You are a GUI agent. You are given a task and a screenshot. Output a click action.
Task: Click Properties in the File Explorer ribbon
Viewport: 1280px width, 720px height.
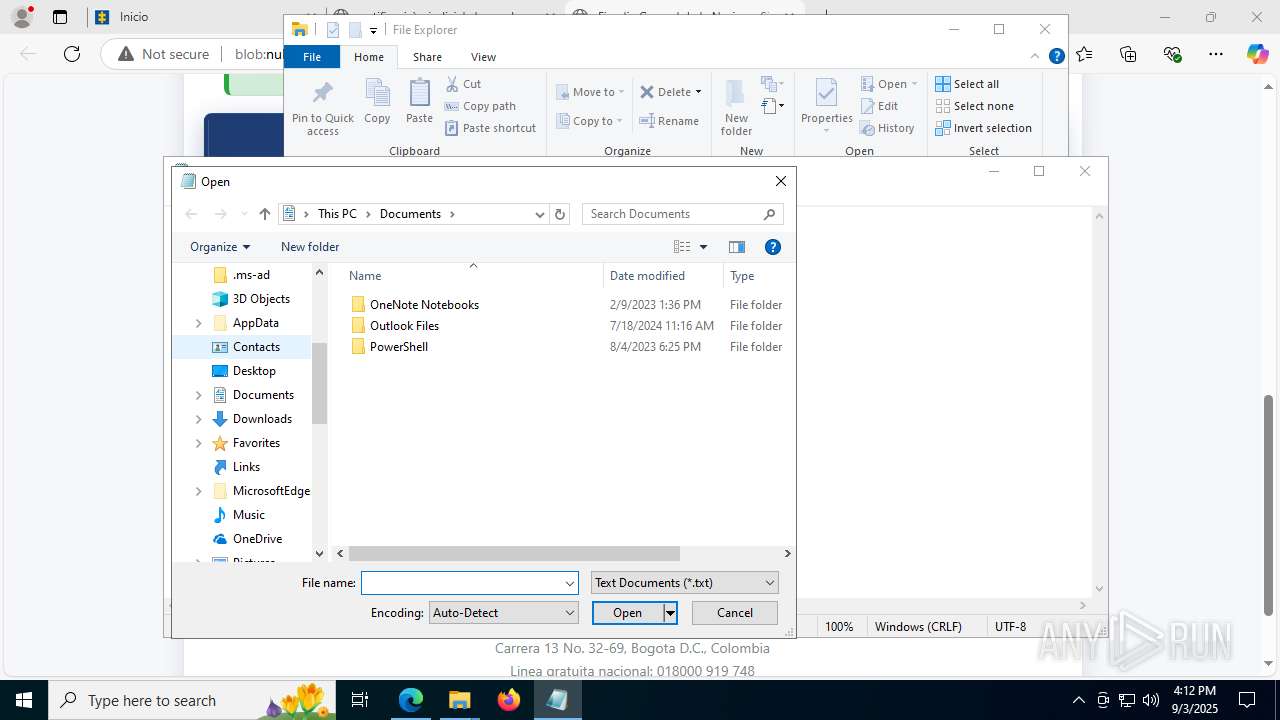(x=826, y=105)
